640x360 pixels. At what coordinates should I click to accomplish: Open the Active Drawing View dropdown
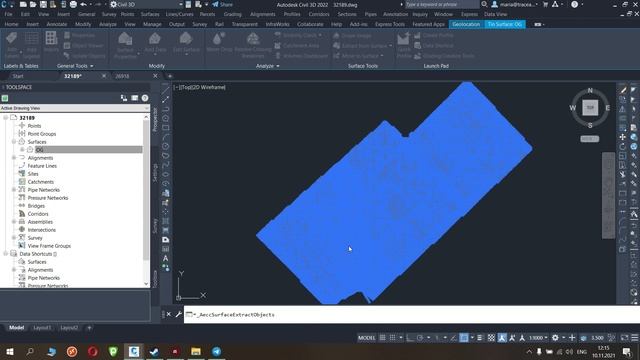[x=75, y=108]
